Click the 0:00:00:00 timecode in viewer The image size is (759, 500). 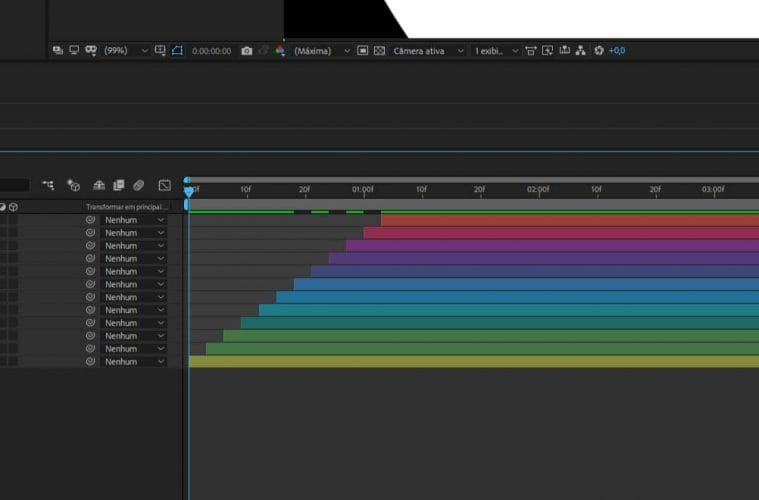[211, 50]
